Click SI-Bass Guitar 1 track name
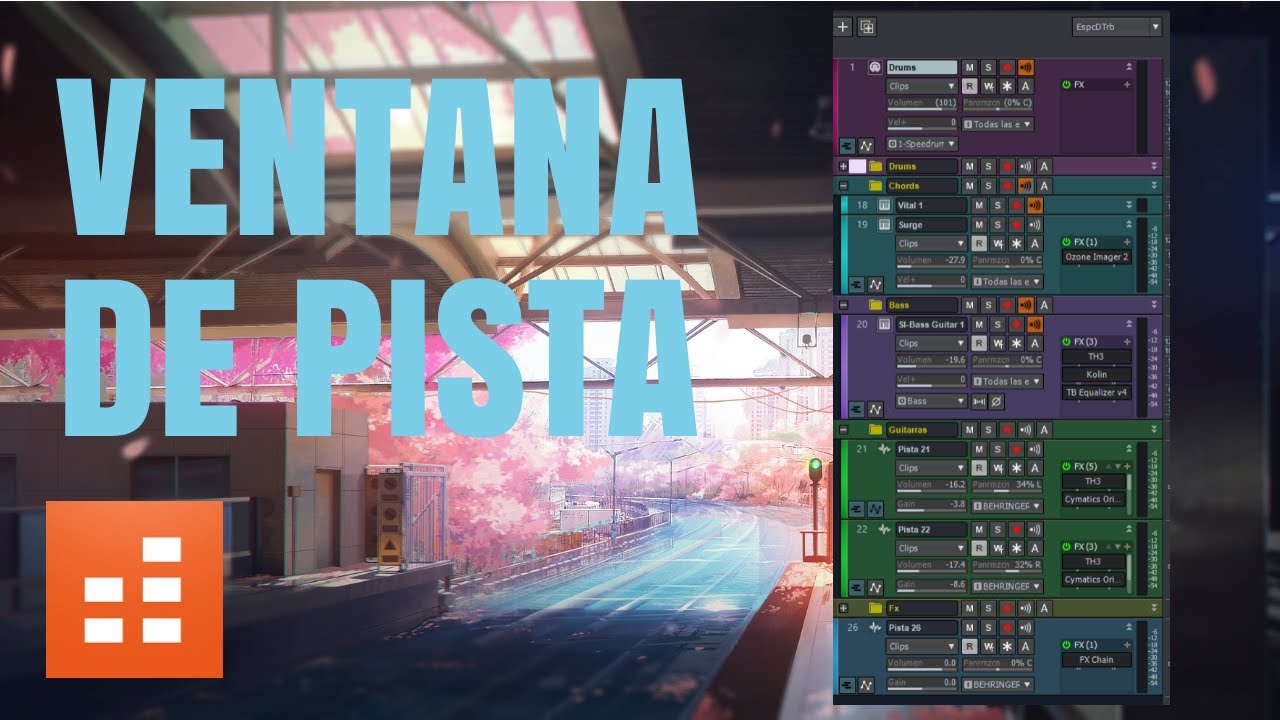 (930, 324)
